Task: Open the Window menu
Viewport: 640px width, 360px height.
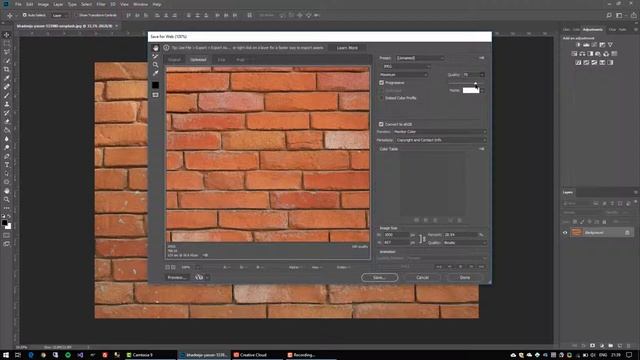Action: (140, 4)
